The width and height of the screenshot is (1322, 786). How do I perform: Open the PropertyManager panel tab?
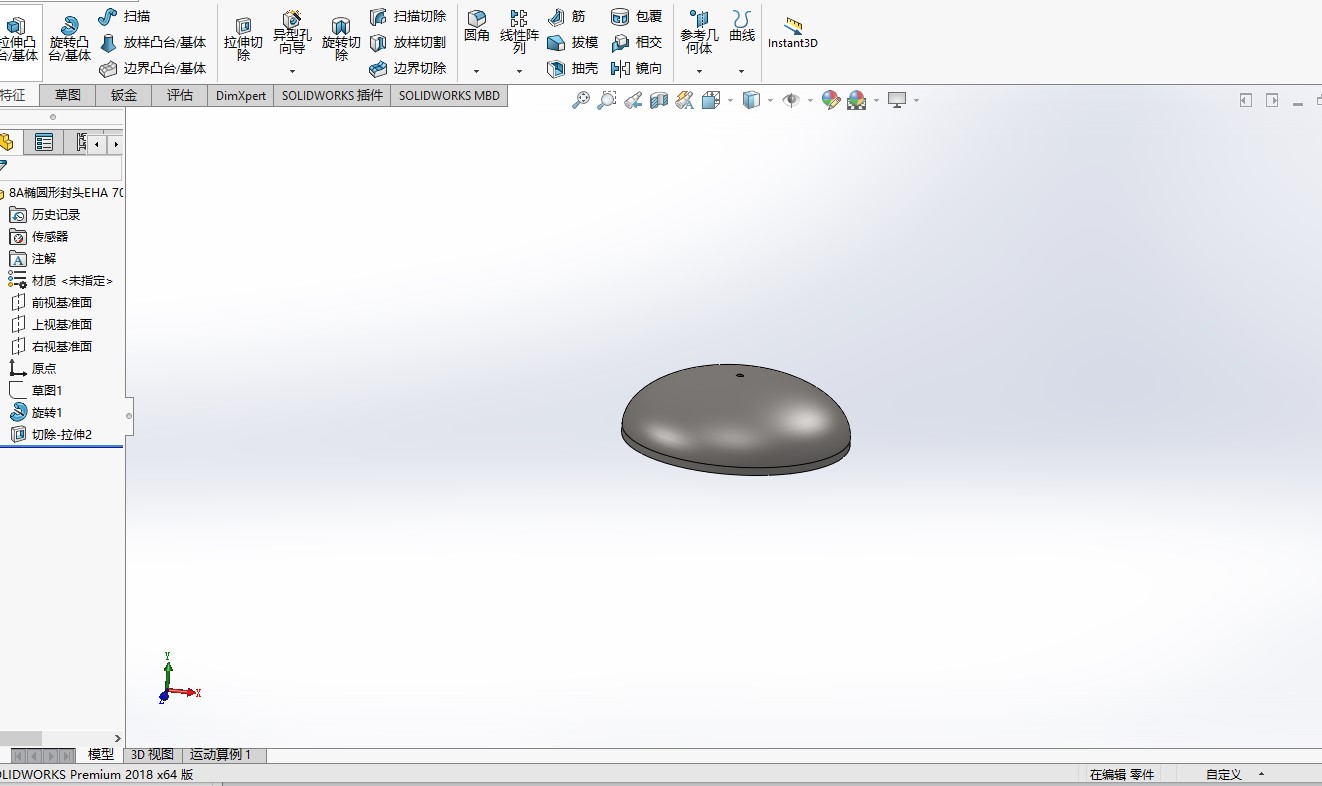(x=44, y=142)
